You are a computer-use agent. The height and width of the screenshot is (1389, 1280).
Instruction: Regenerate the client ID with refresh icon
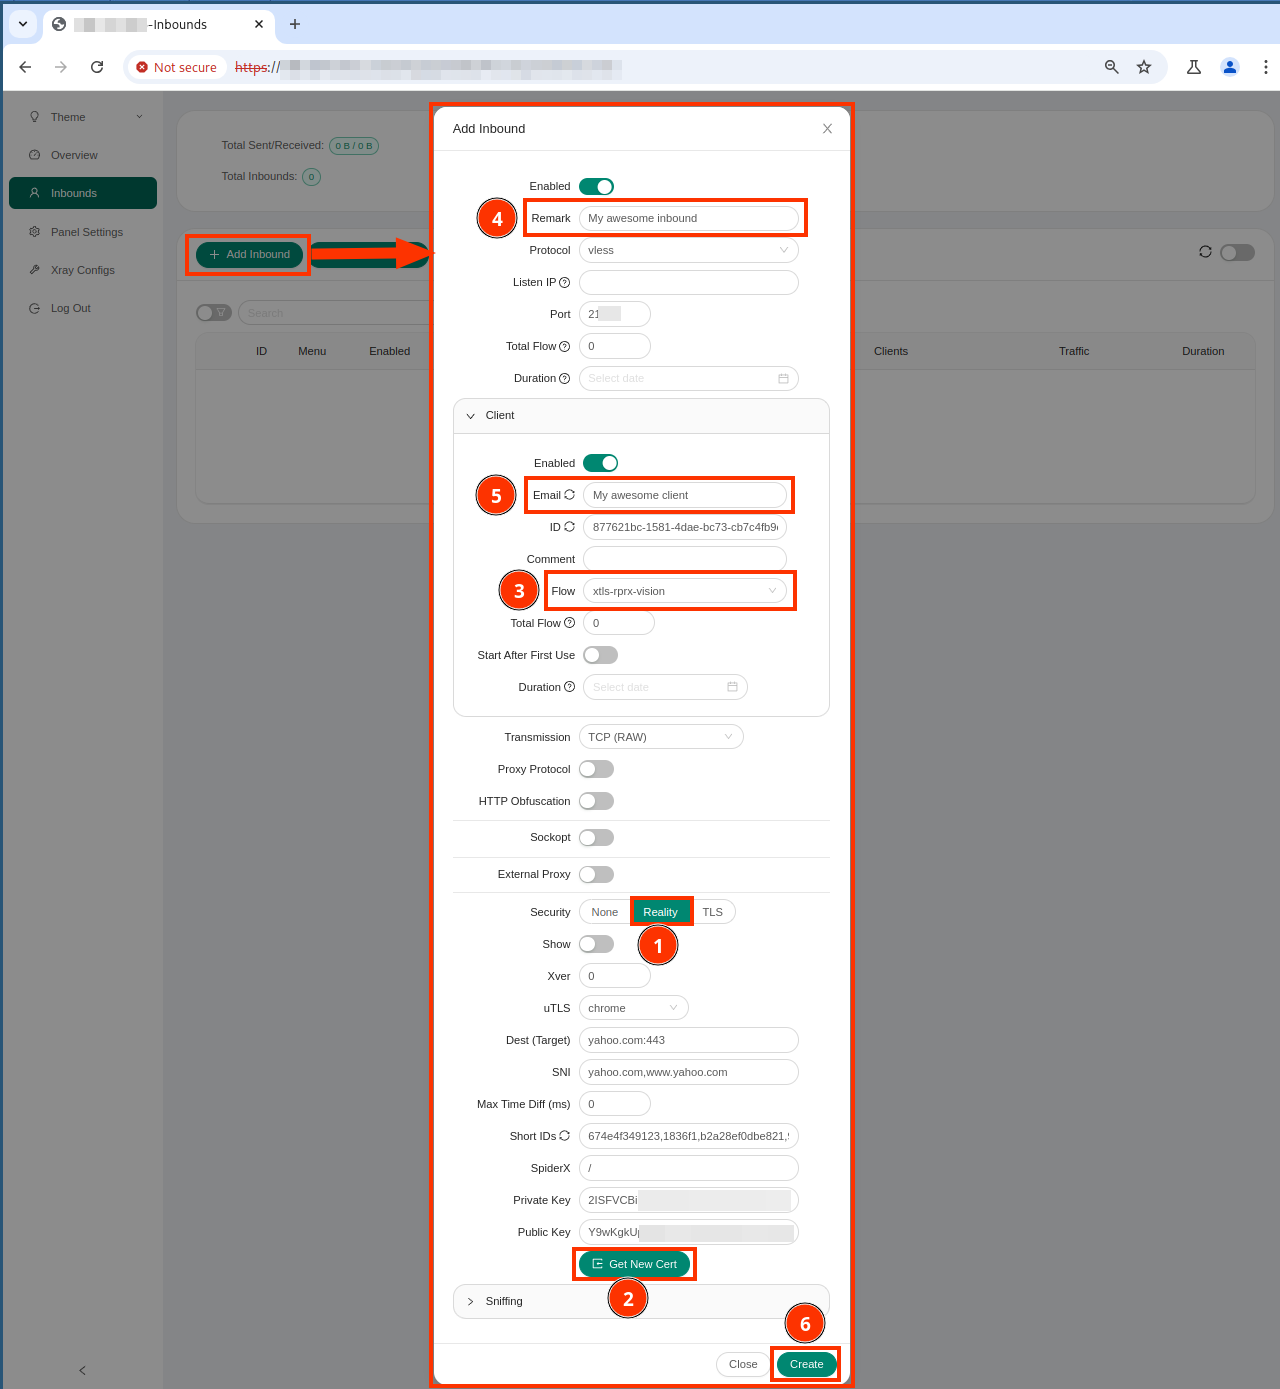tap(569, 527)
